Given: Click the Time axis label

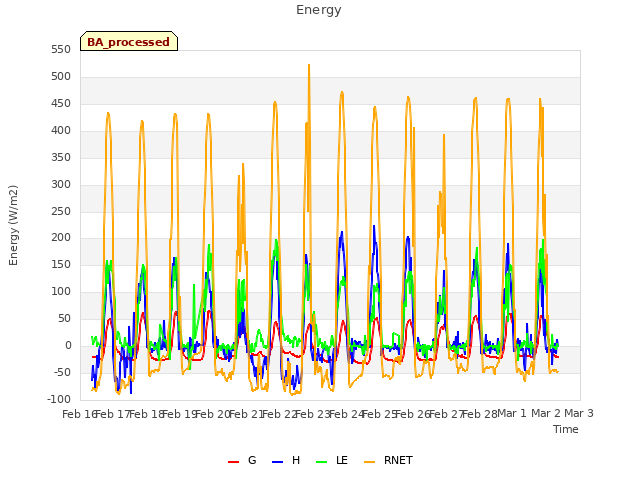Looking at the screenshot, I should click(x=566, y=429).
